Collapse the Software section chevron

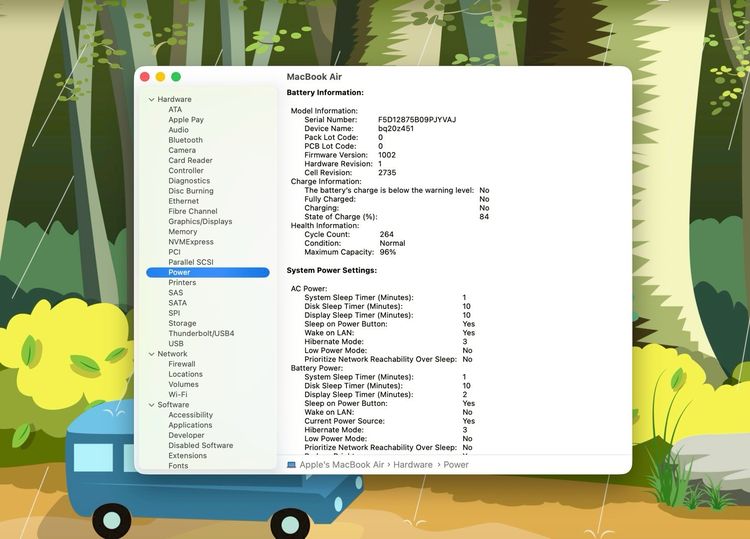pos(151,405)
